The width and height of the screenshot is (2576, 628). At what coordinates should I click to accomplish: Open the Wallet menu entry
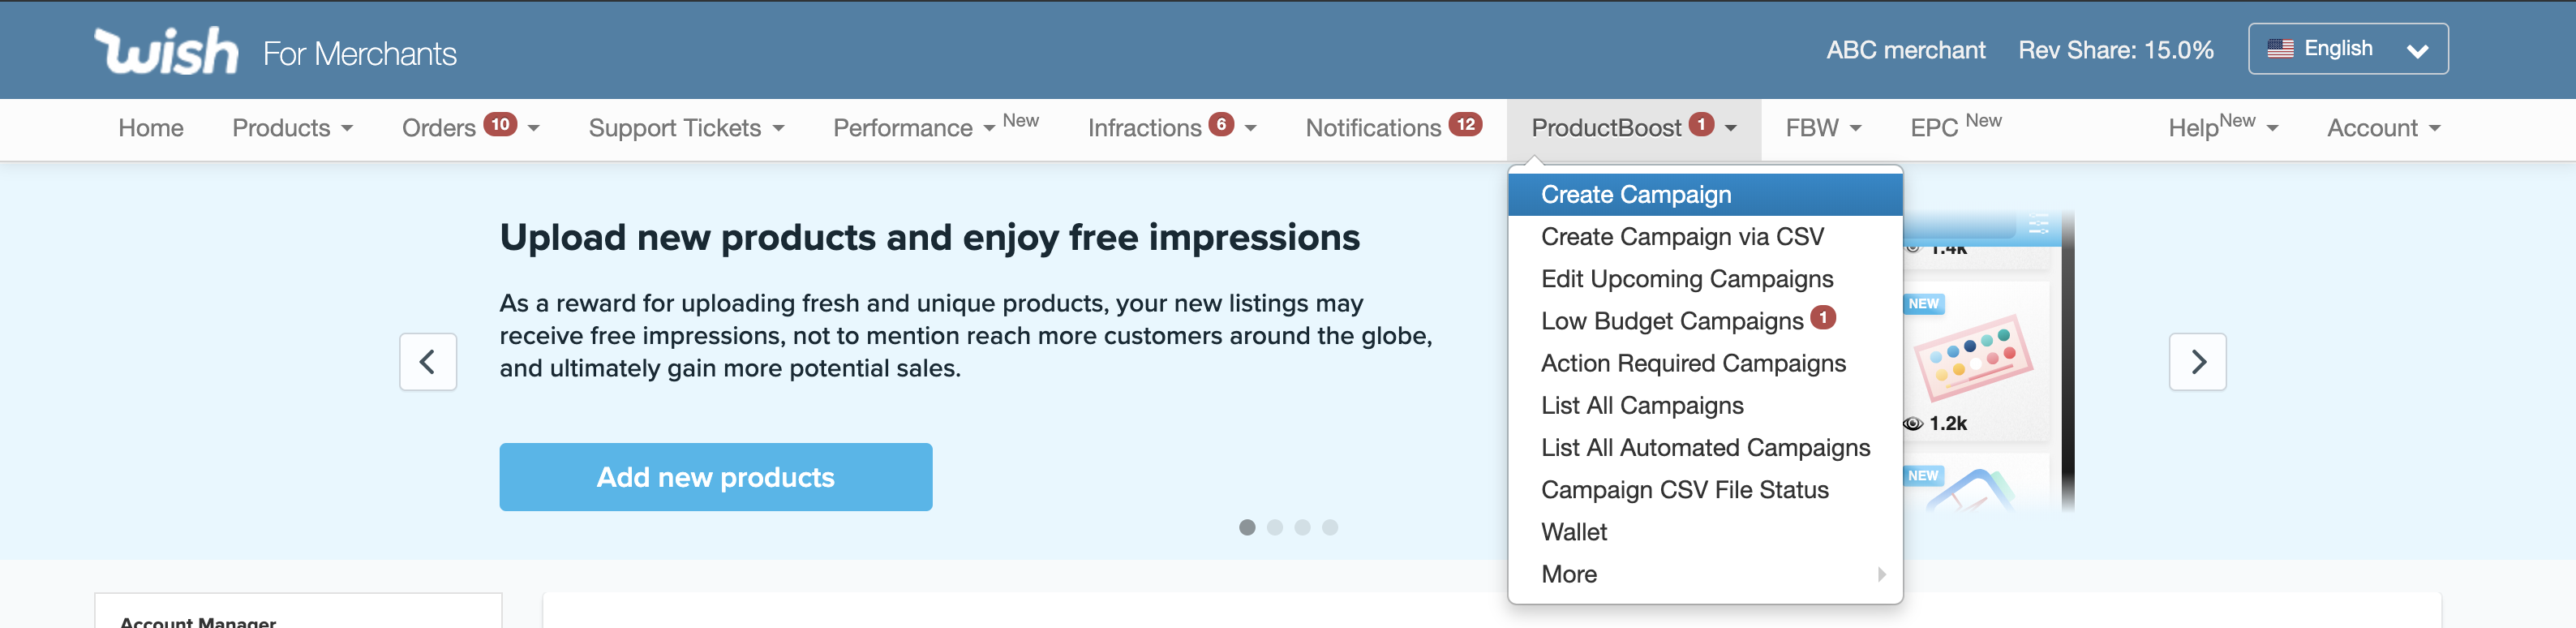(1574, 532)
